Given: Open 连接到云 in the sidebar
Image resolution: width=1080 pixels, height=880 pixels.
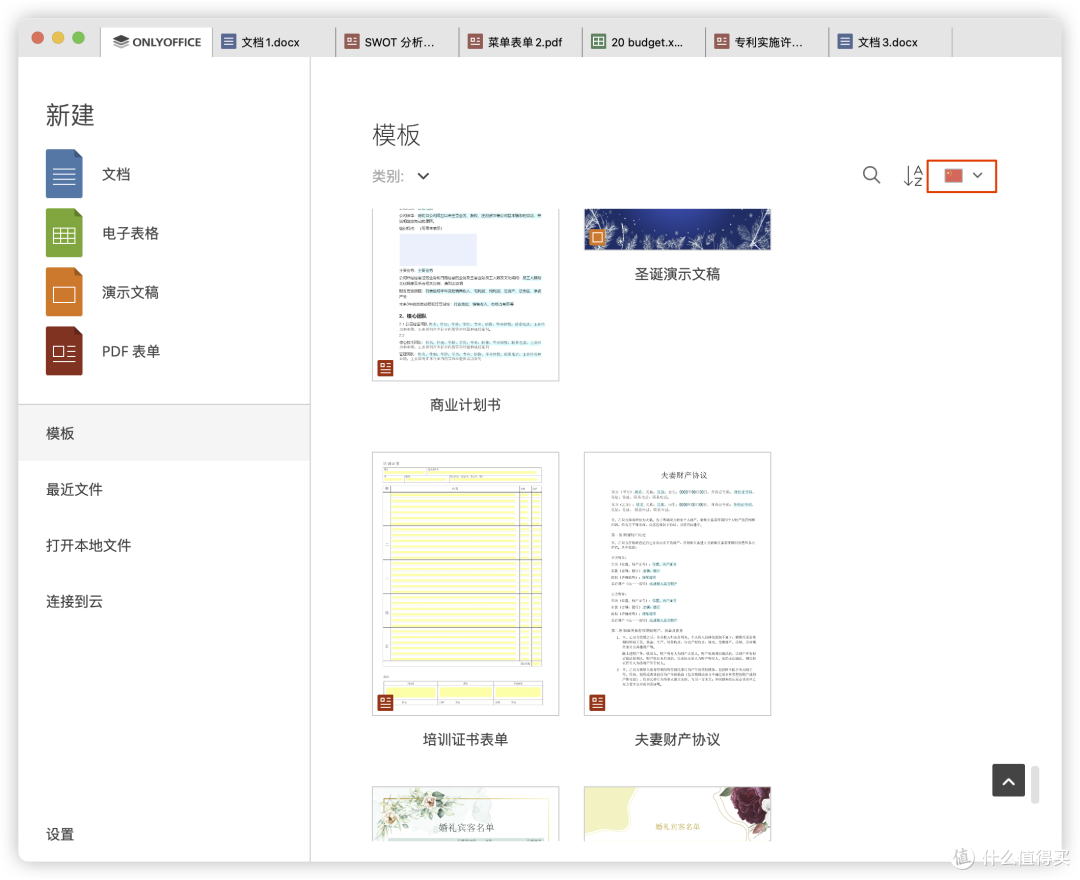Looking at the screenshot, I should [x=164, y=601].
